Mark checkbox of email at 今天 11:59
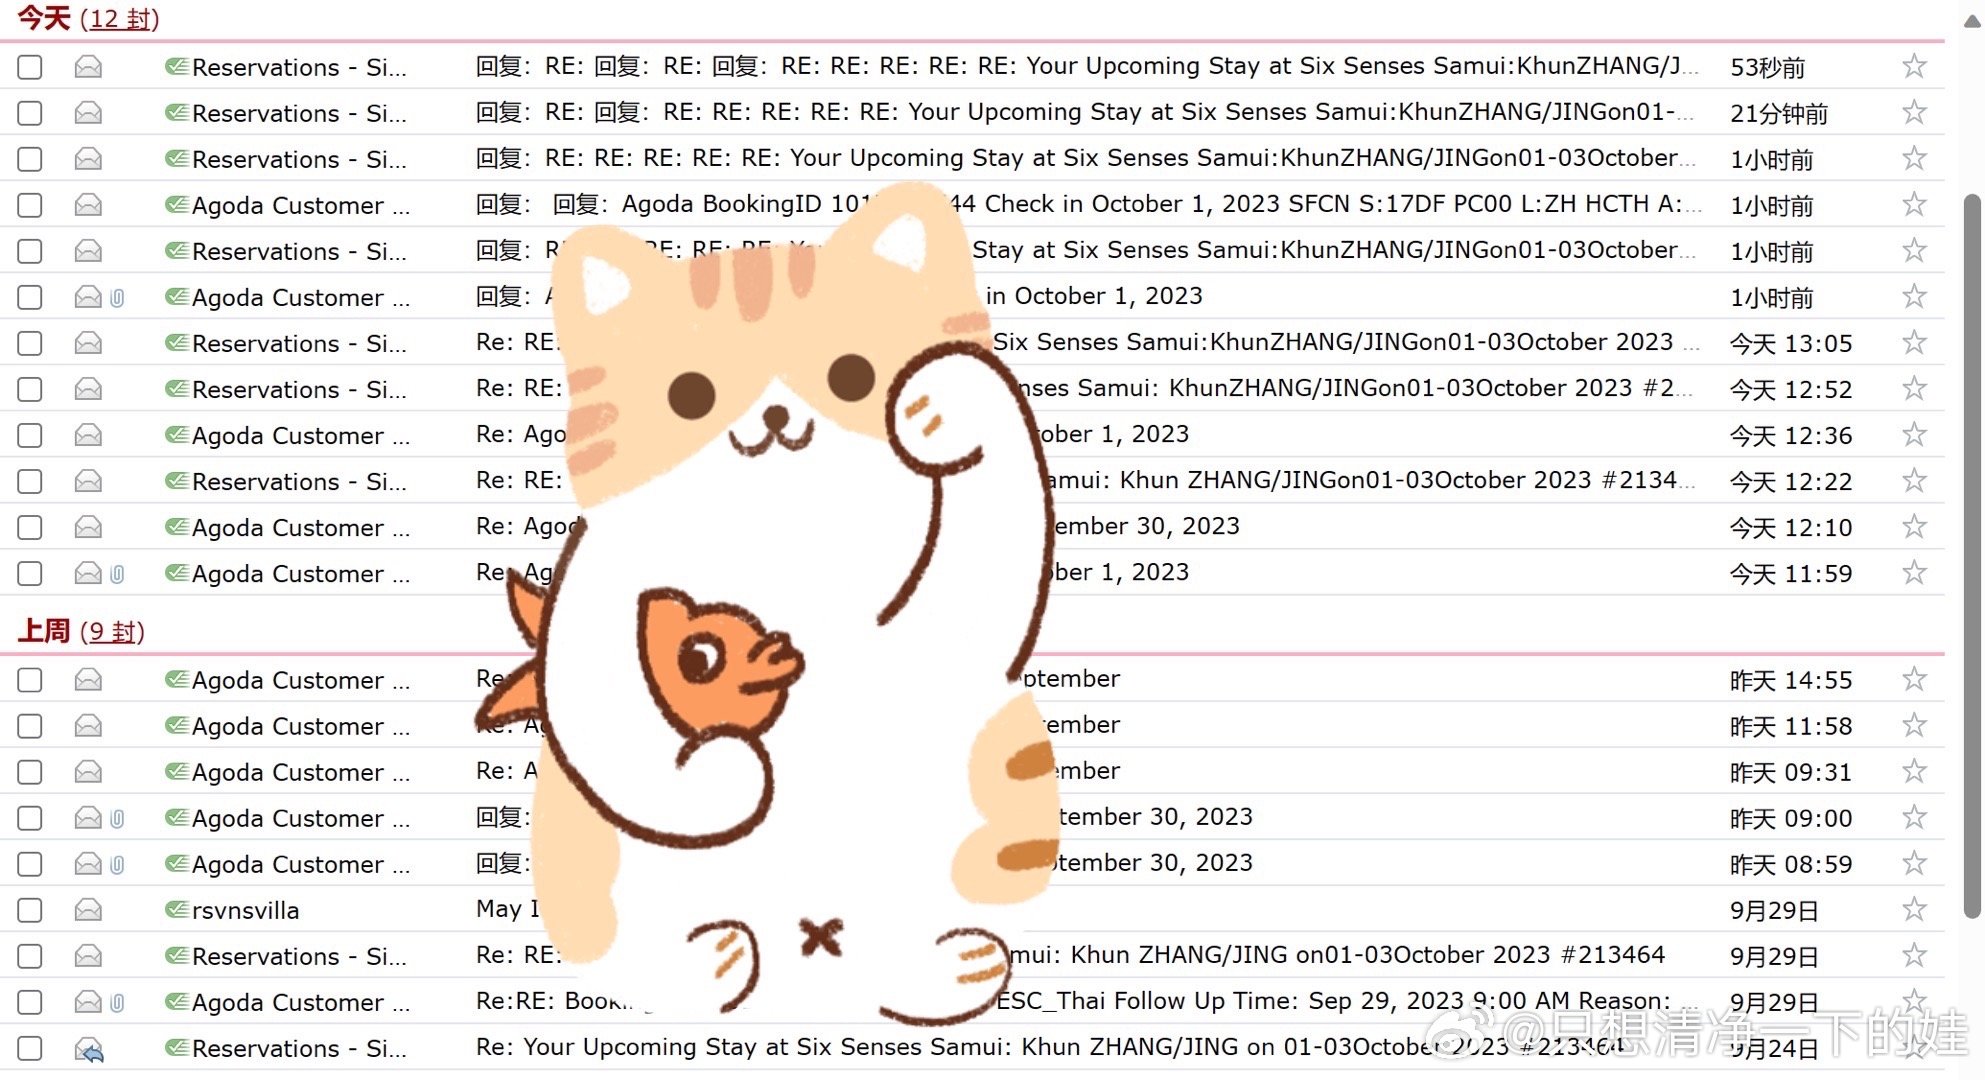1985x1080 pixels. (30, 573)
